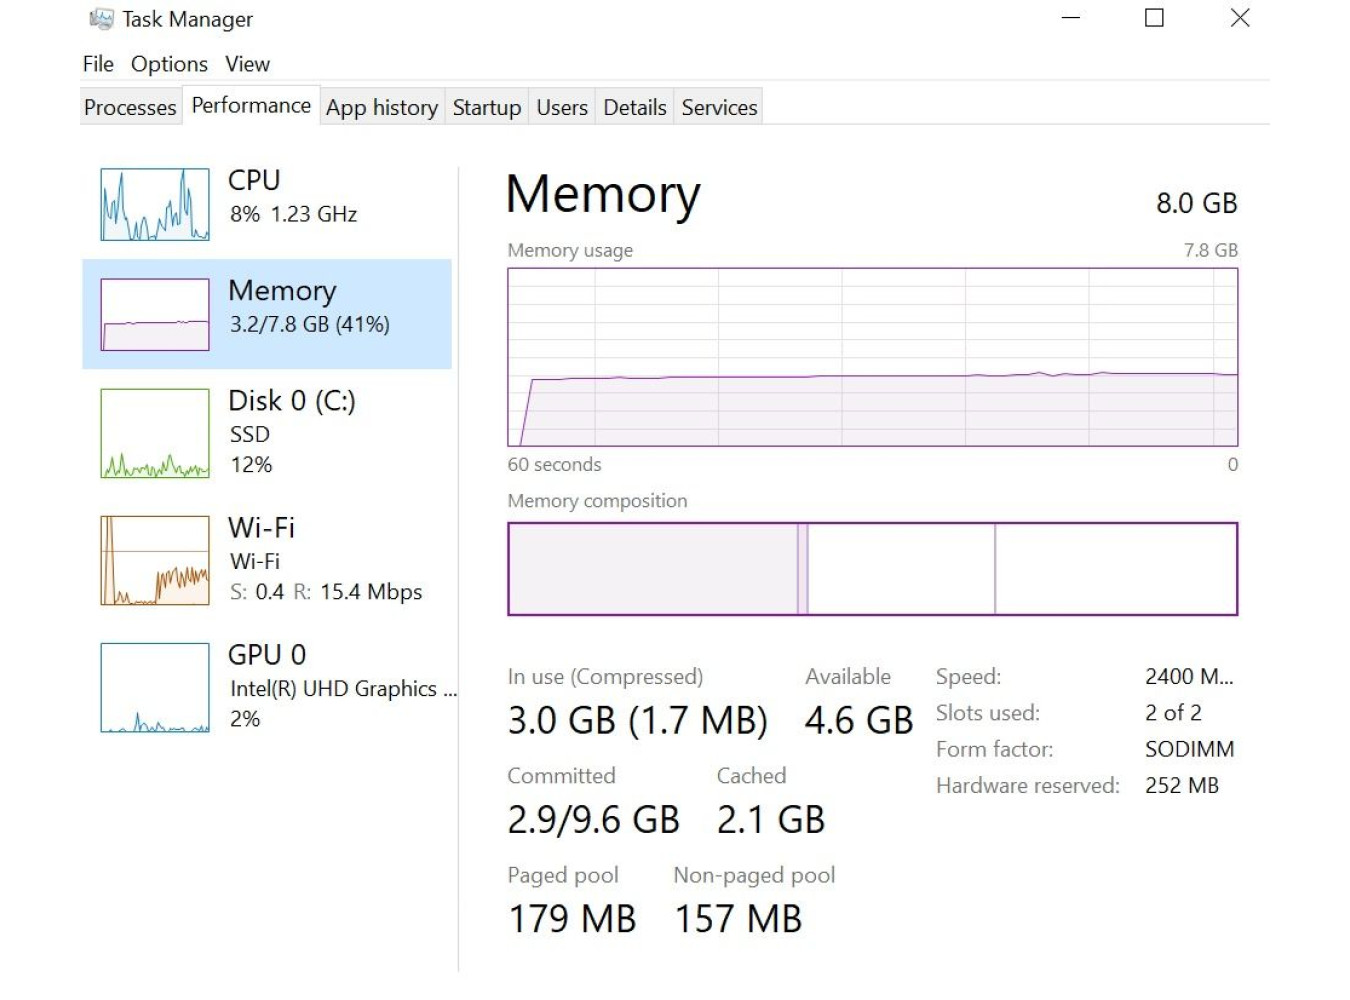The height and width of the screenshot is (1000, 1350).
Task: Click the Memory usage history graph
Action: (872, 357)
